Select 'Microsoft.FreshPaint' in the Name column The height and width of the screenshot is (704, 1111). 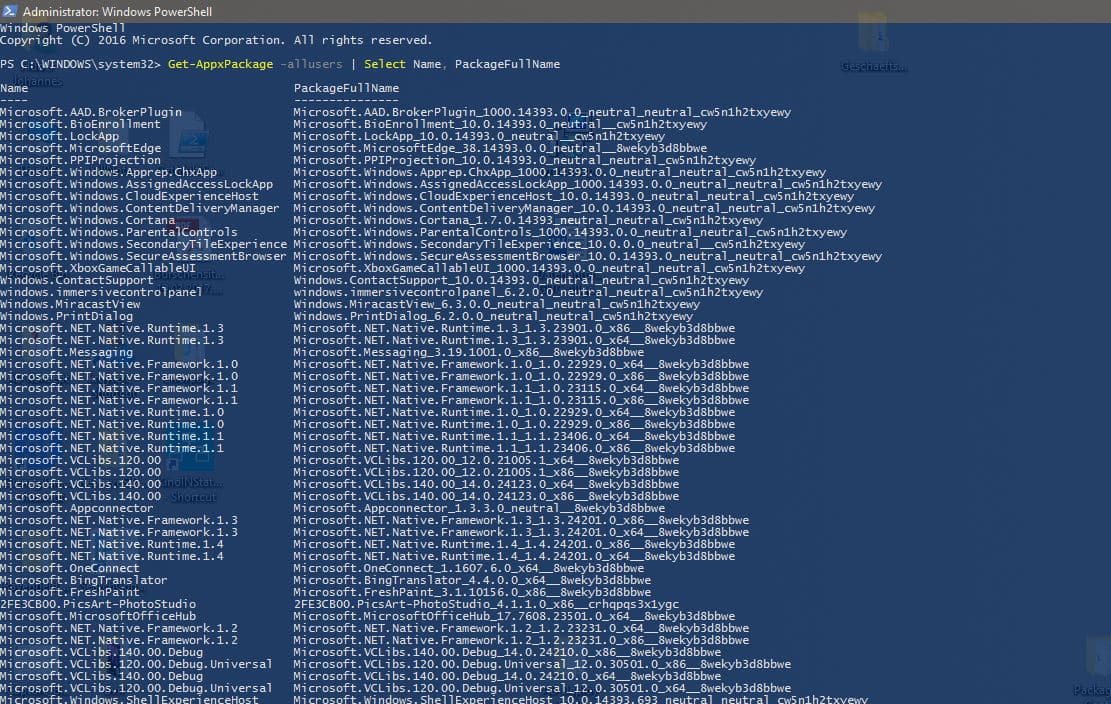70,592
